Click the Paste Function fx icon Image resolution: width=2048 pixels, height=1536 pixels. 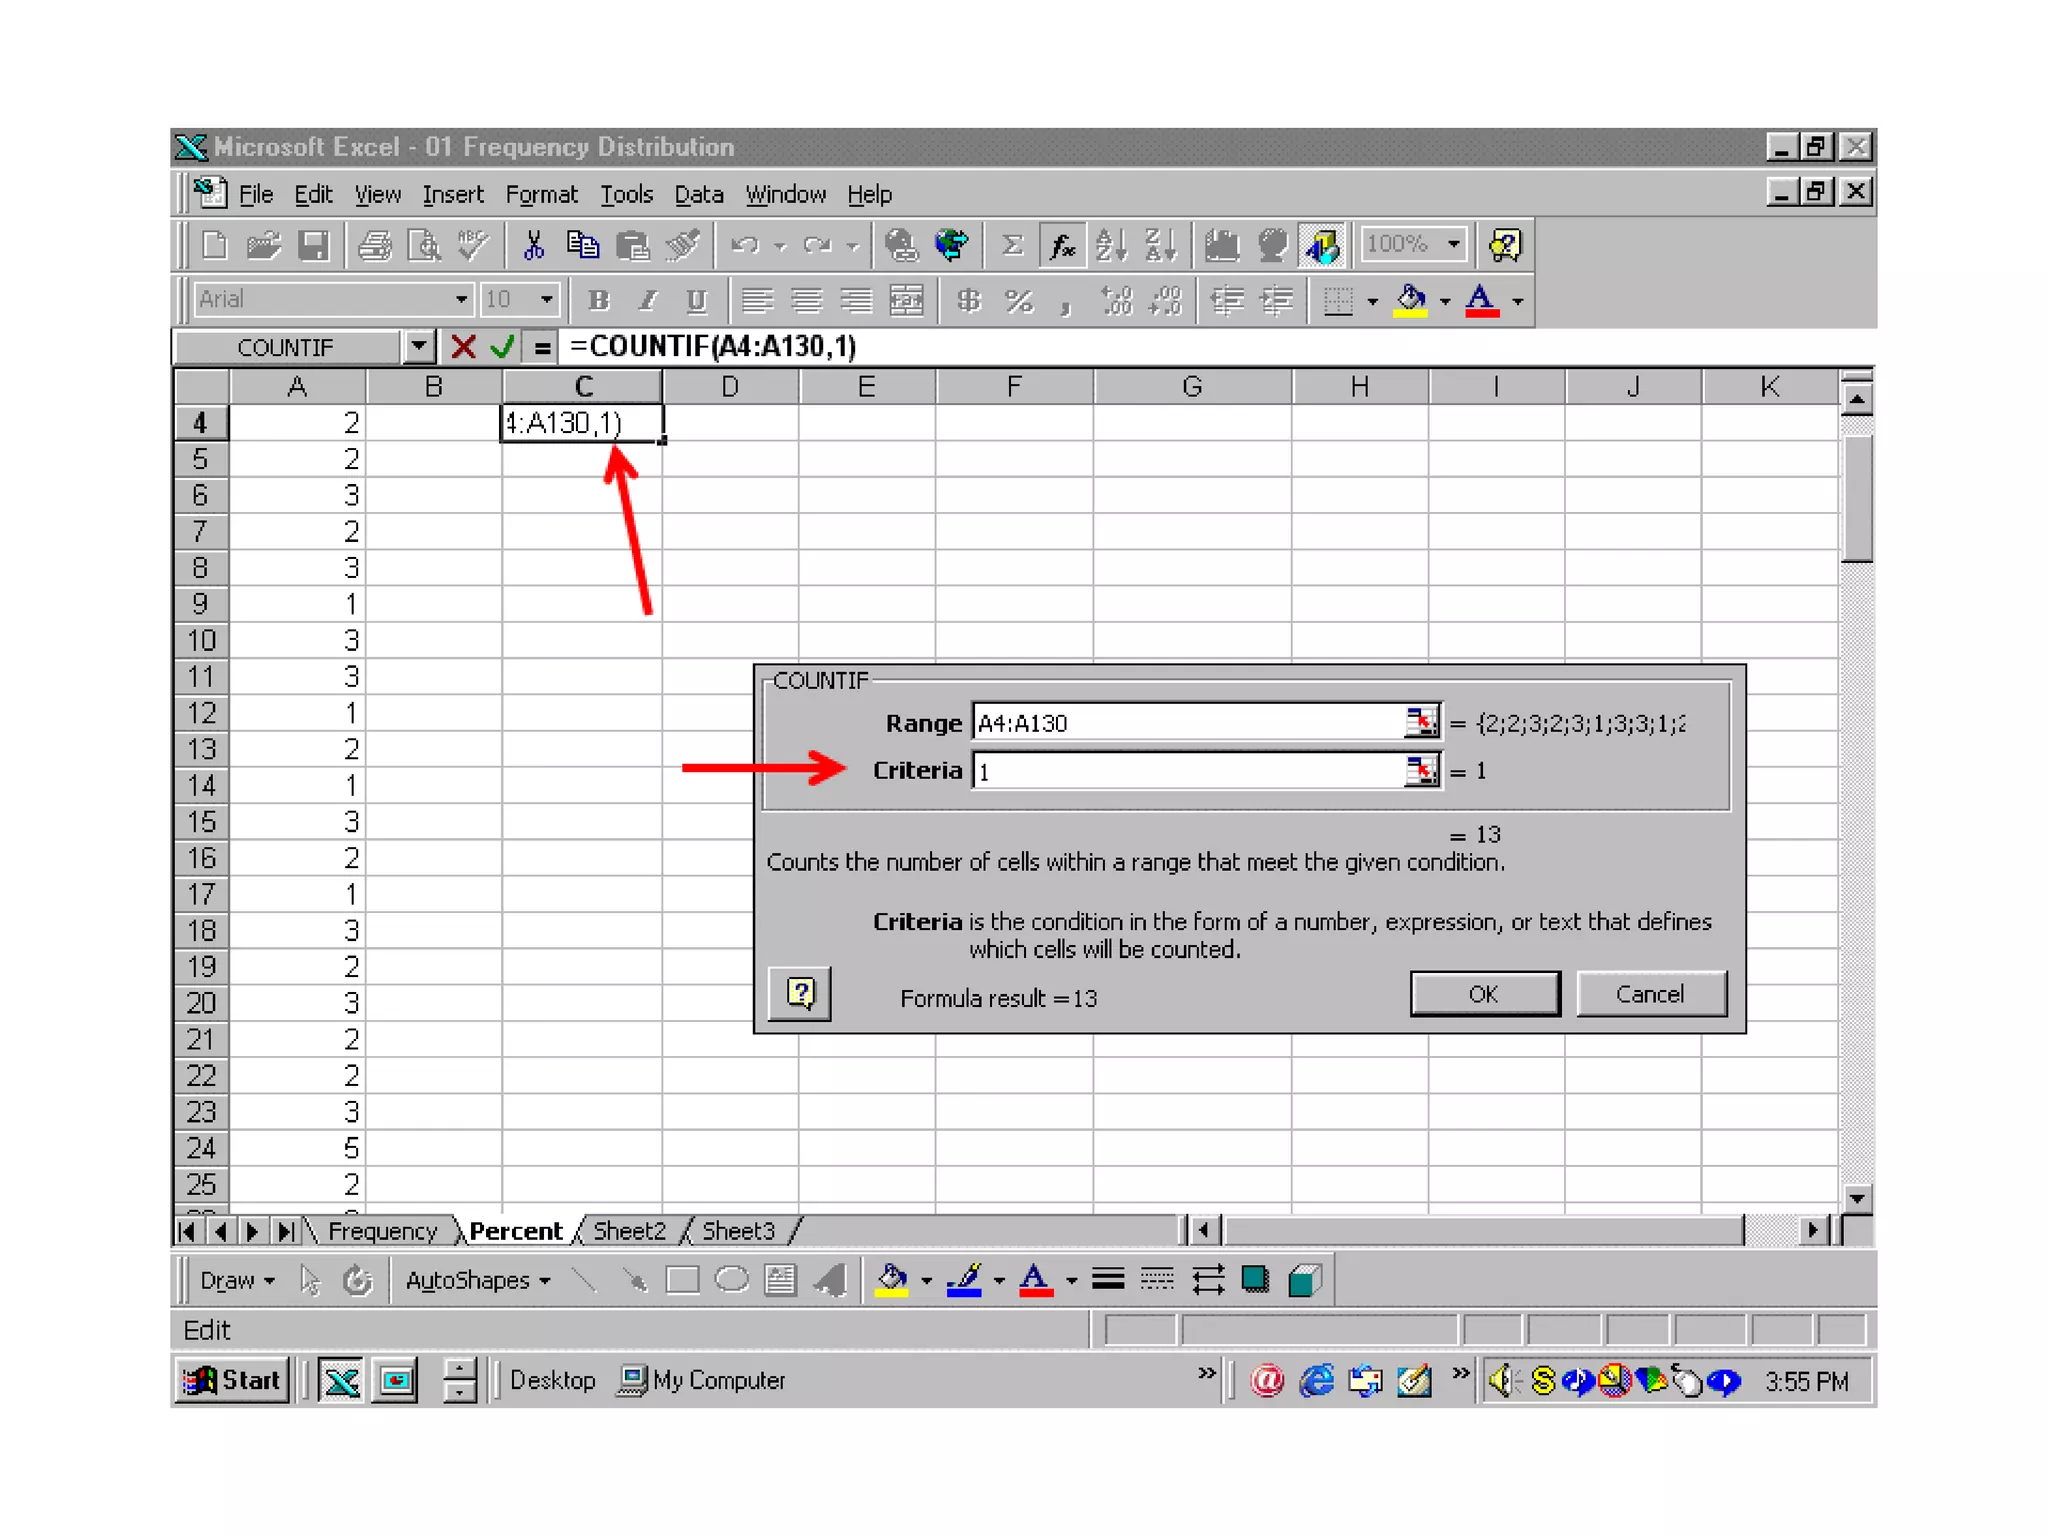(1062, 245)
